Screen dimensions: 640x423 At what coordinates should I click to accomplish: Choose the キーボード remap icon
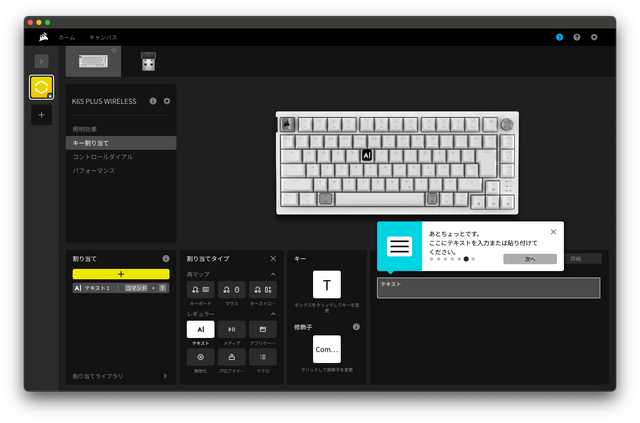click(200, 289)
